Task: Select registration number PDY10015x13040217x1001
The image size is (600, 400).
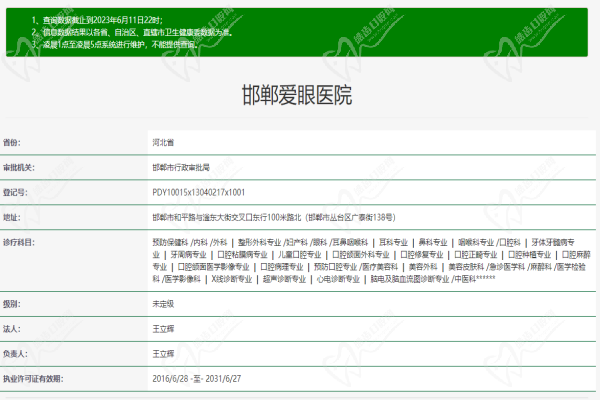Action: point(199,193)
